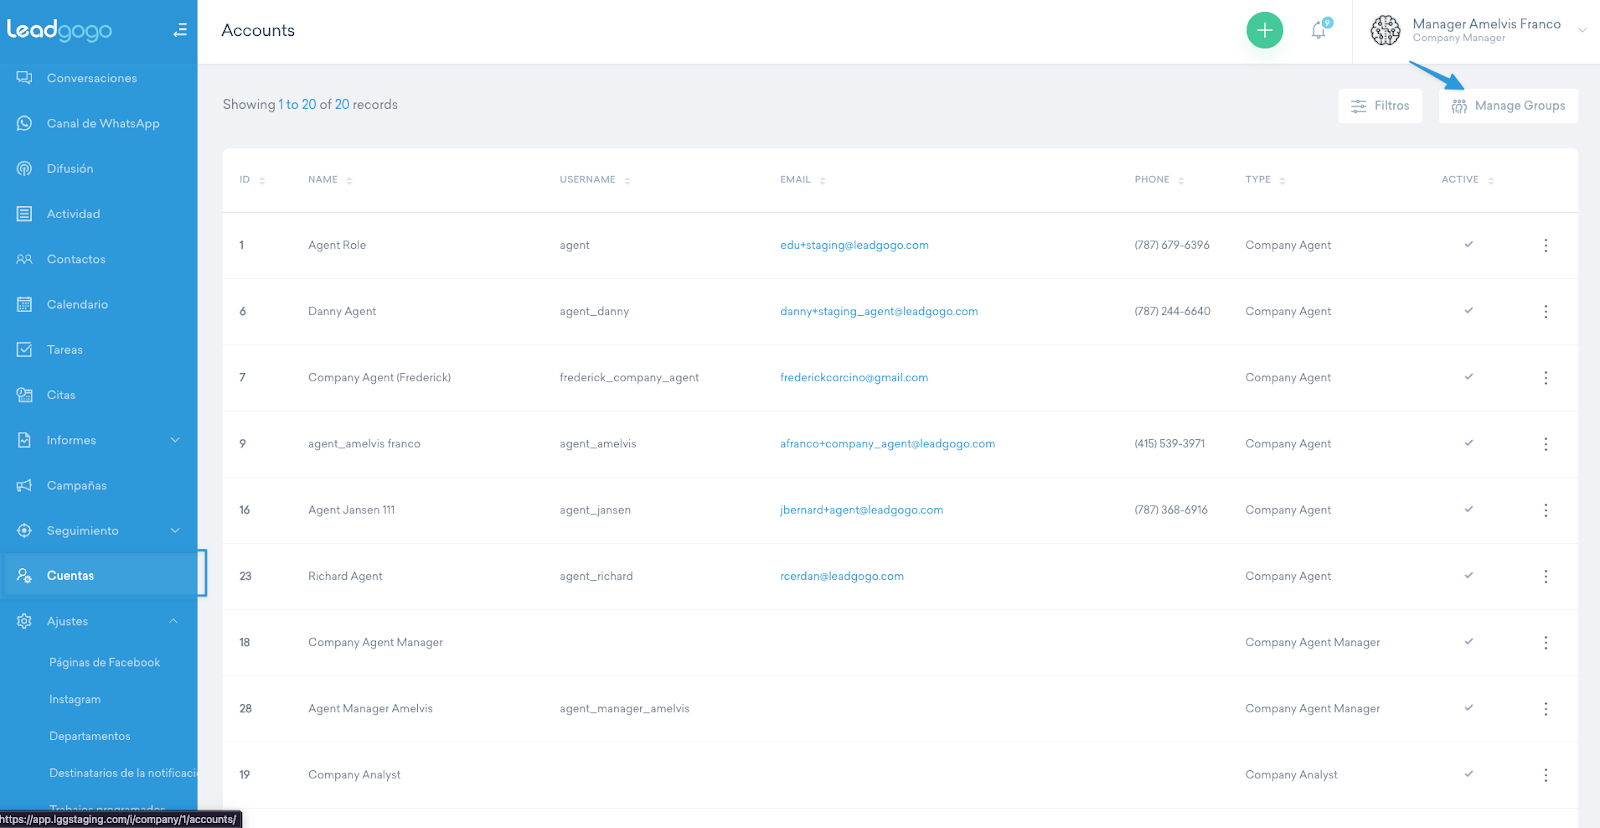The image size is (1600, 828).
Task: Click the Calendario calendar icon
Action: point(24,304)
